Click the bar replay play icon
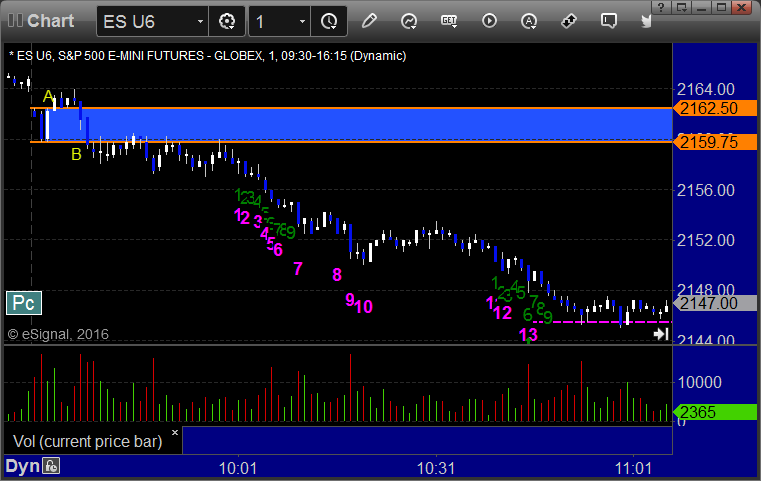Viewport: 761px width, 481px height. coord(489,21)
